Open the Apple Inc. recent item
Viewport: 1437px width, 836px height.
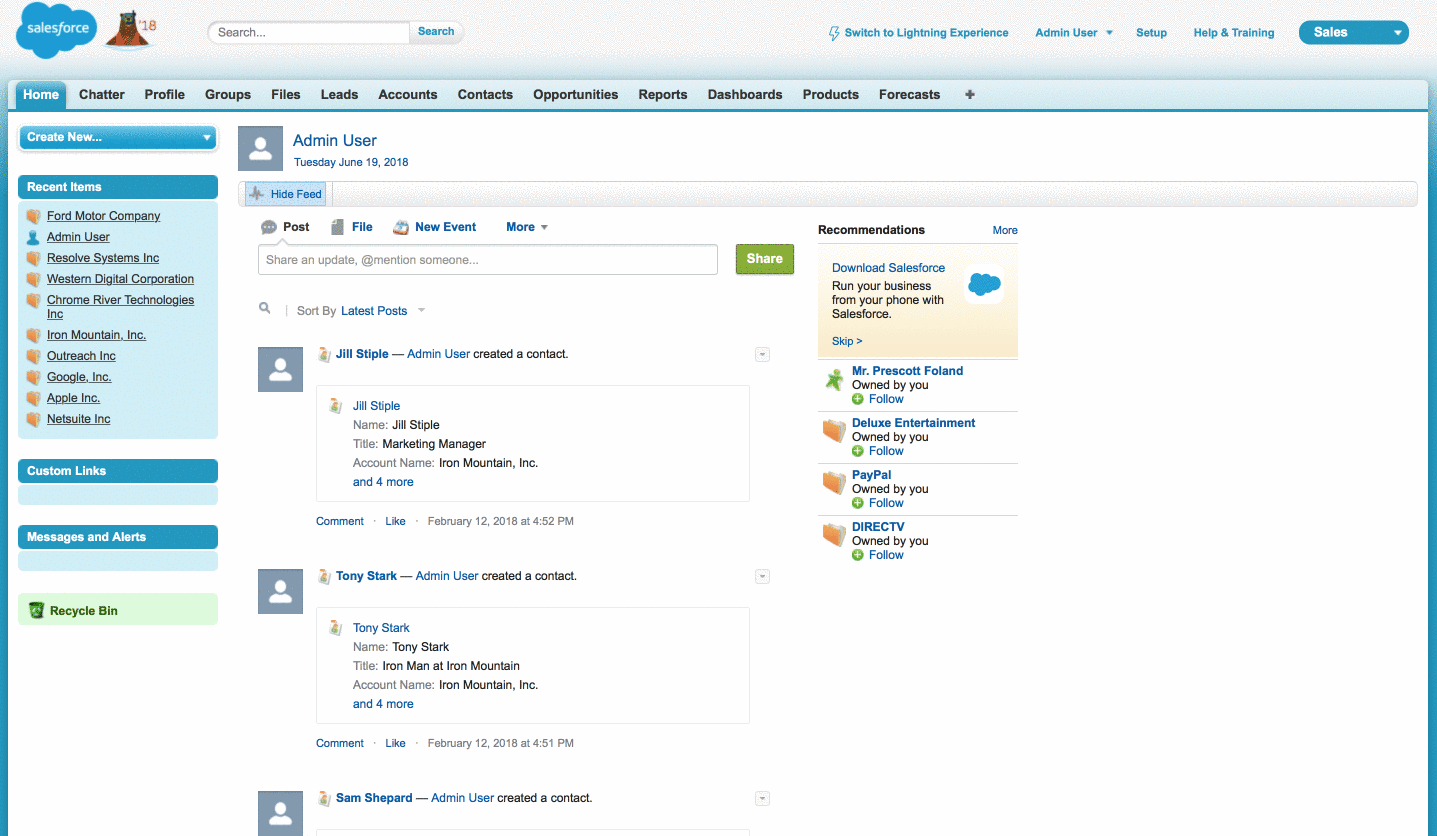click(74, 398)
